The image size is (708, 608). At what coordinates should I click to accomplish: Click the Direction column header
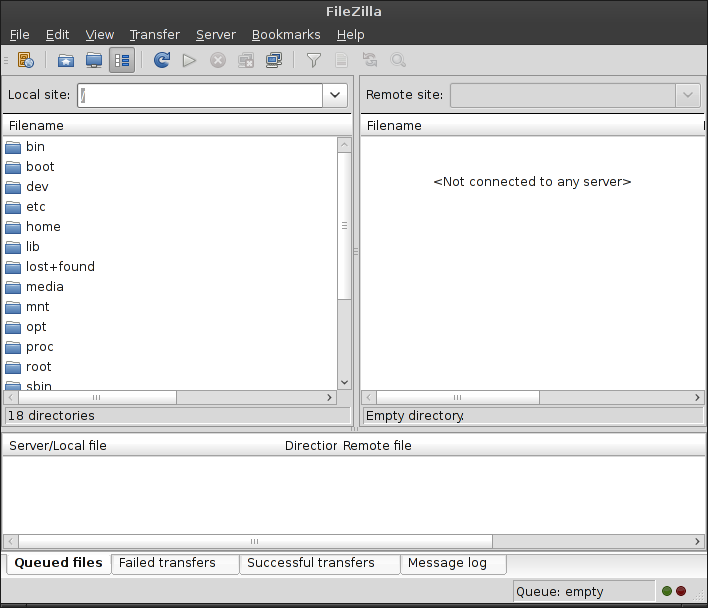click(311, 446)
